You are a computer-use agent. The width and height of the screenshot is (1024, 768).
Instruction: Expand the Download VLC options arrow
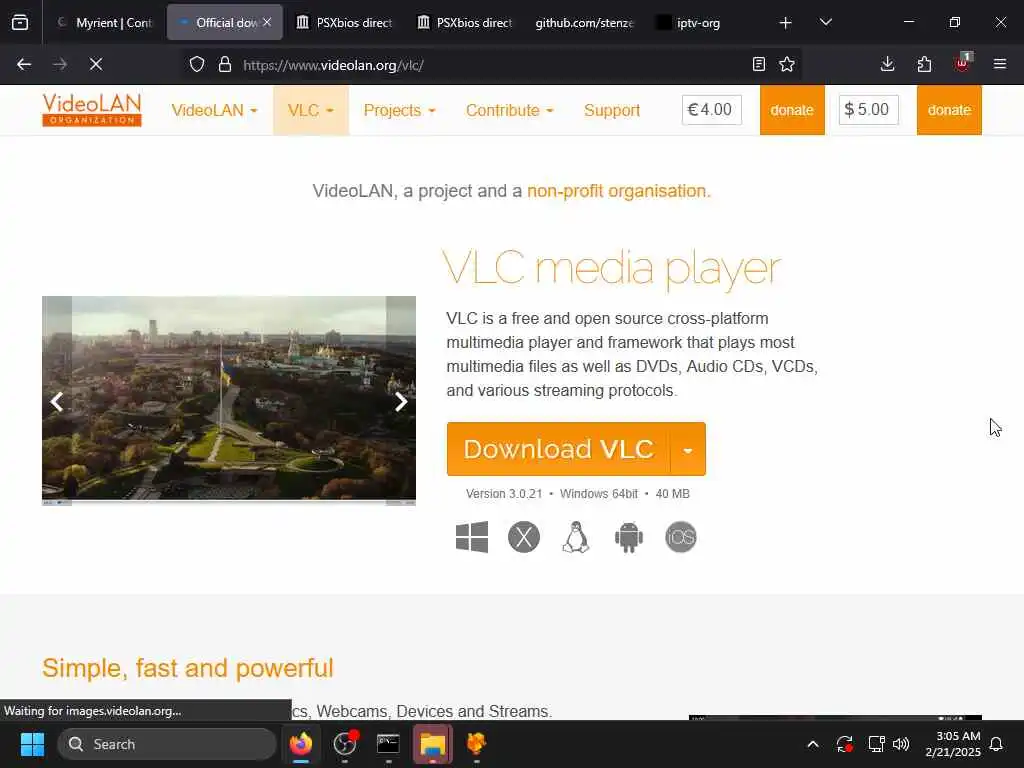688,449
